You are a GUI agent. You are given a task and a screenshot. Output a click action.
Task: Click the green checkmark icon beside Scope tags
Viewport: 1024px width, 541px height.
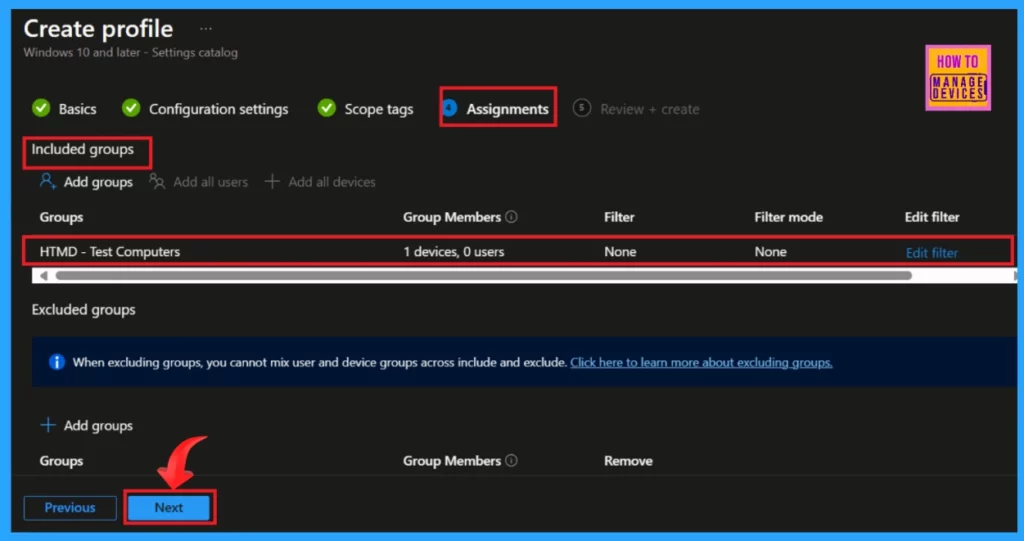(327, 108)
